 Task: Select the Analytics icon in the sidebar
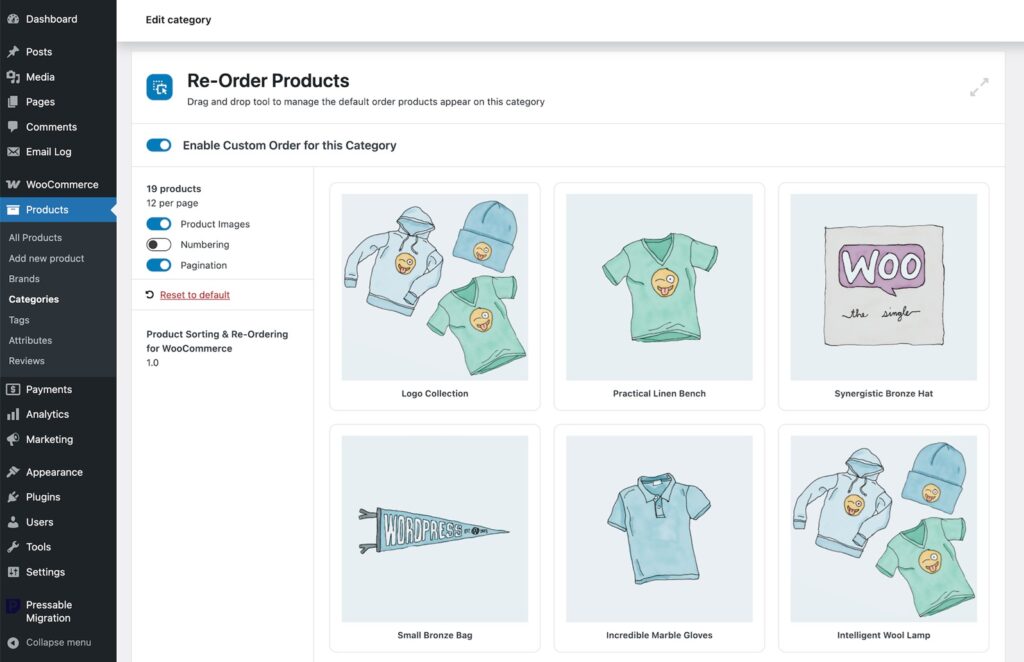(14, 414)
